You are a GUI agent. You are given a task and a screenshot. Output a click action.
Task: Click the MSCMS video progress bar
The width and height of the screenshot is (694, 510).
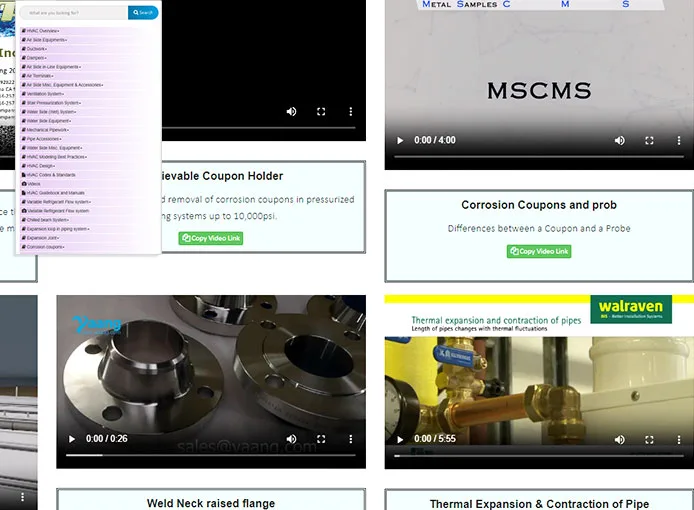(x=538, y=157)
